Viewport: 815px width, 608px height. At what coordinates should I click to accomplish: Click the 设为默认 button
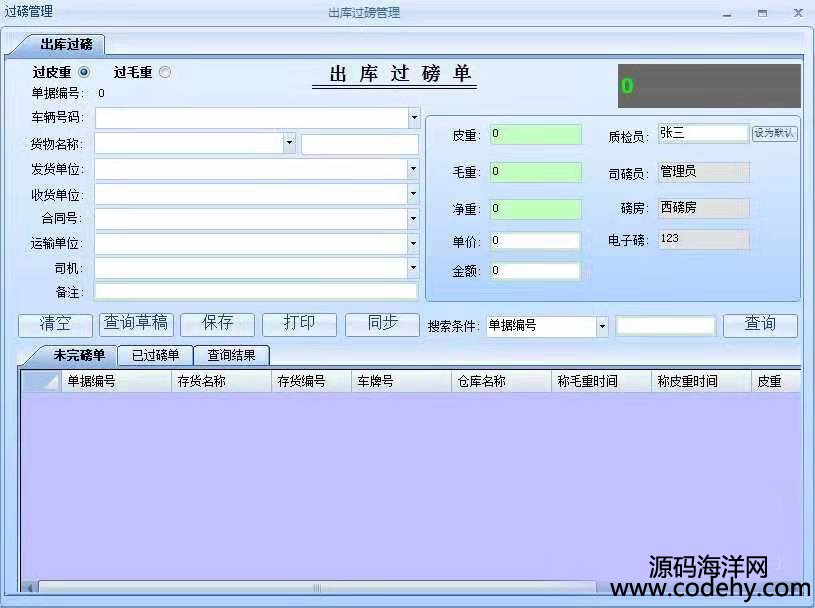tap(774, 133)
